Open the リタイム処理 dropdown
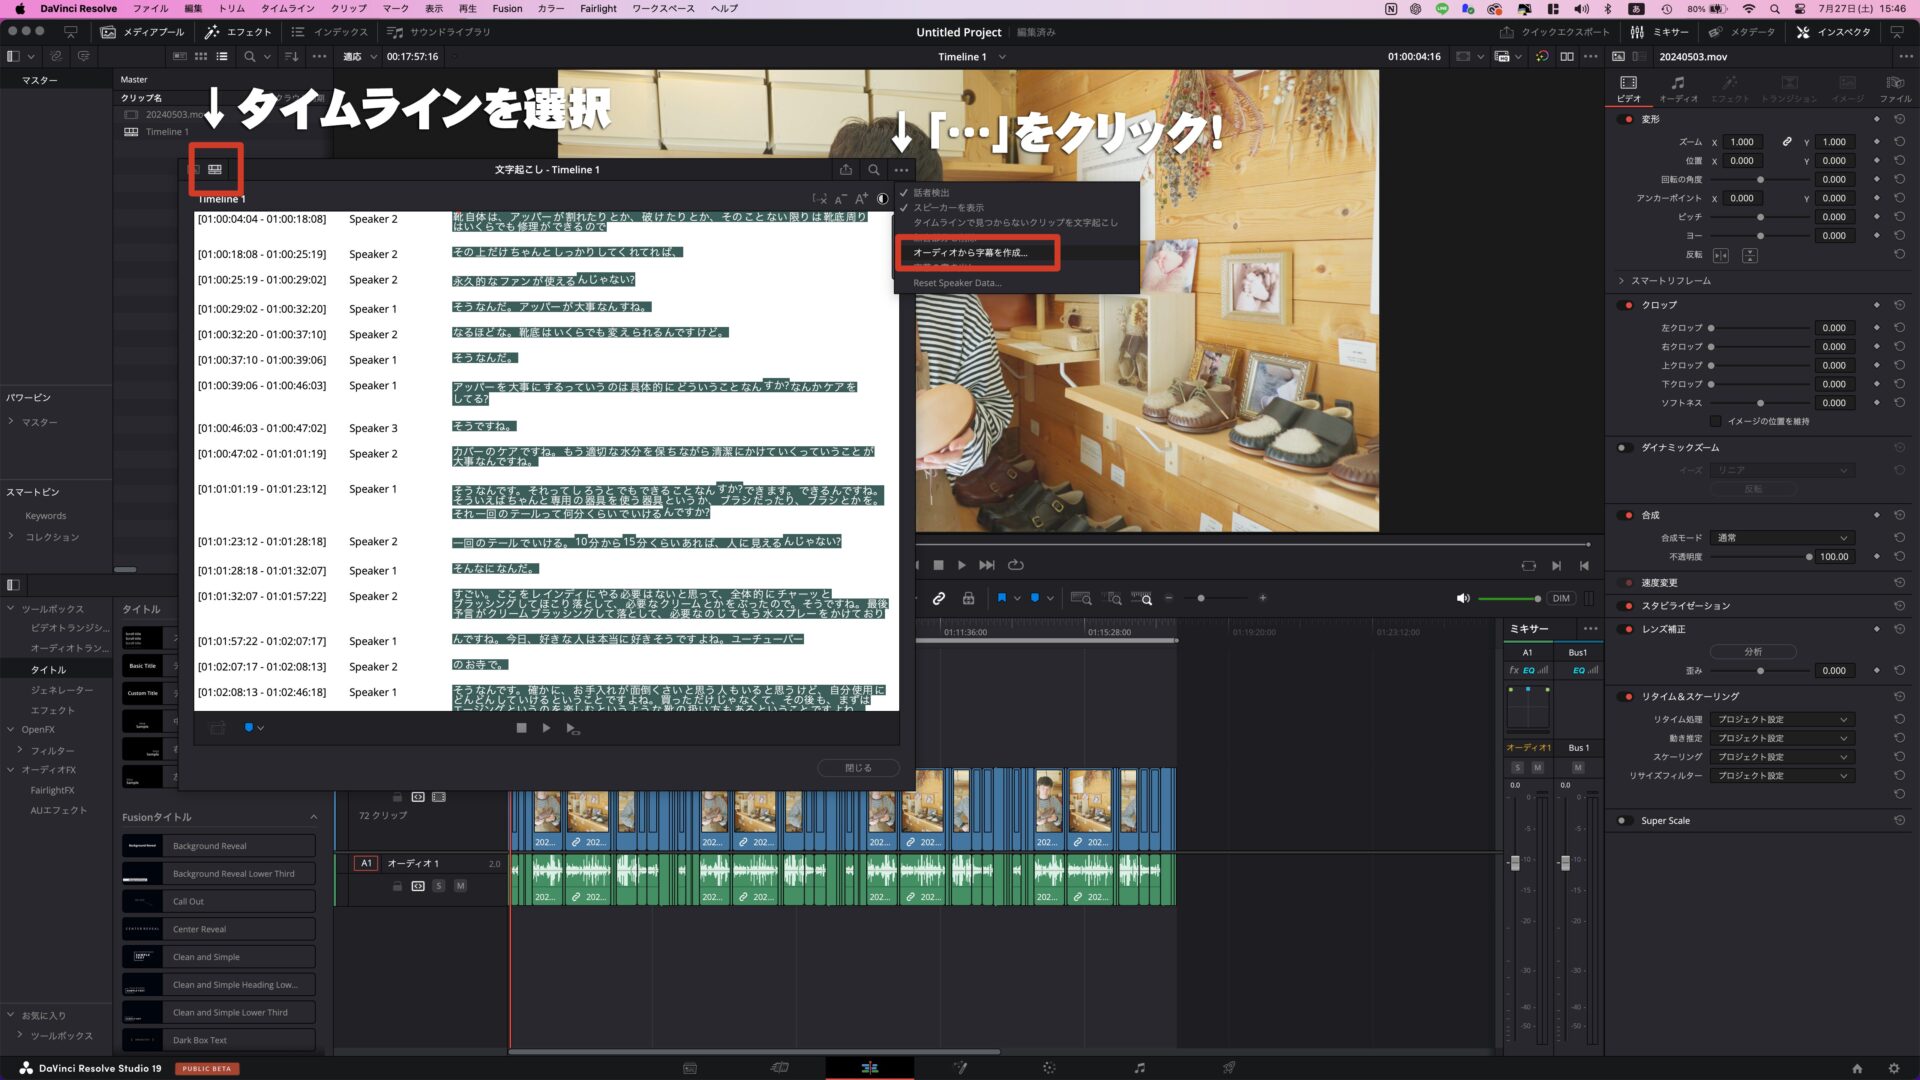 point(1782,718)
